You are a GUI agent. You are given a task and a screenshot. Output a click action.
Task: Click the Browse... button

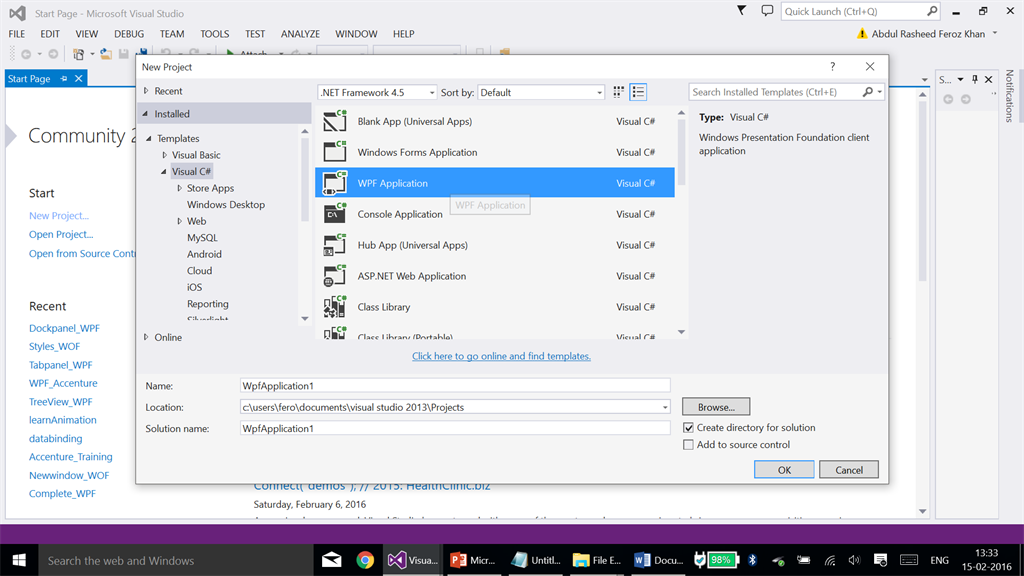click(716, 407)
